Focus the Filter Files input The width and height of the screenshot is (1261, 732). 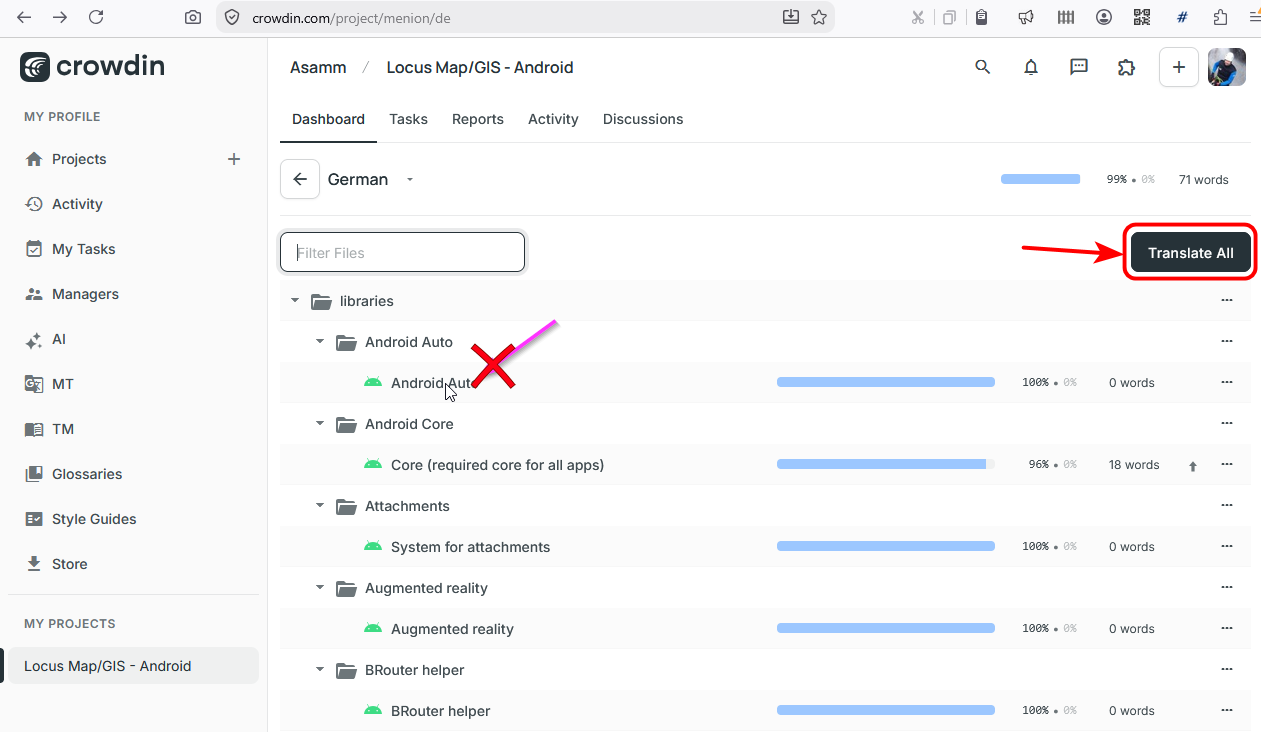402,252
